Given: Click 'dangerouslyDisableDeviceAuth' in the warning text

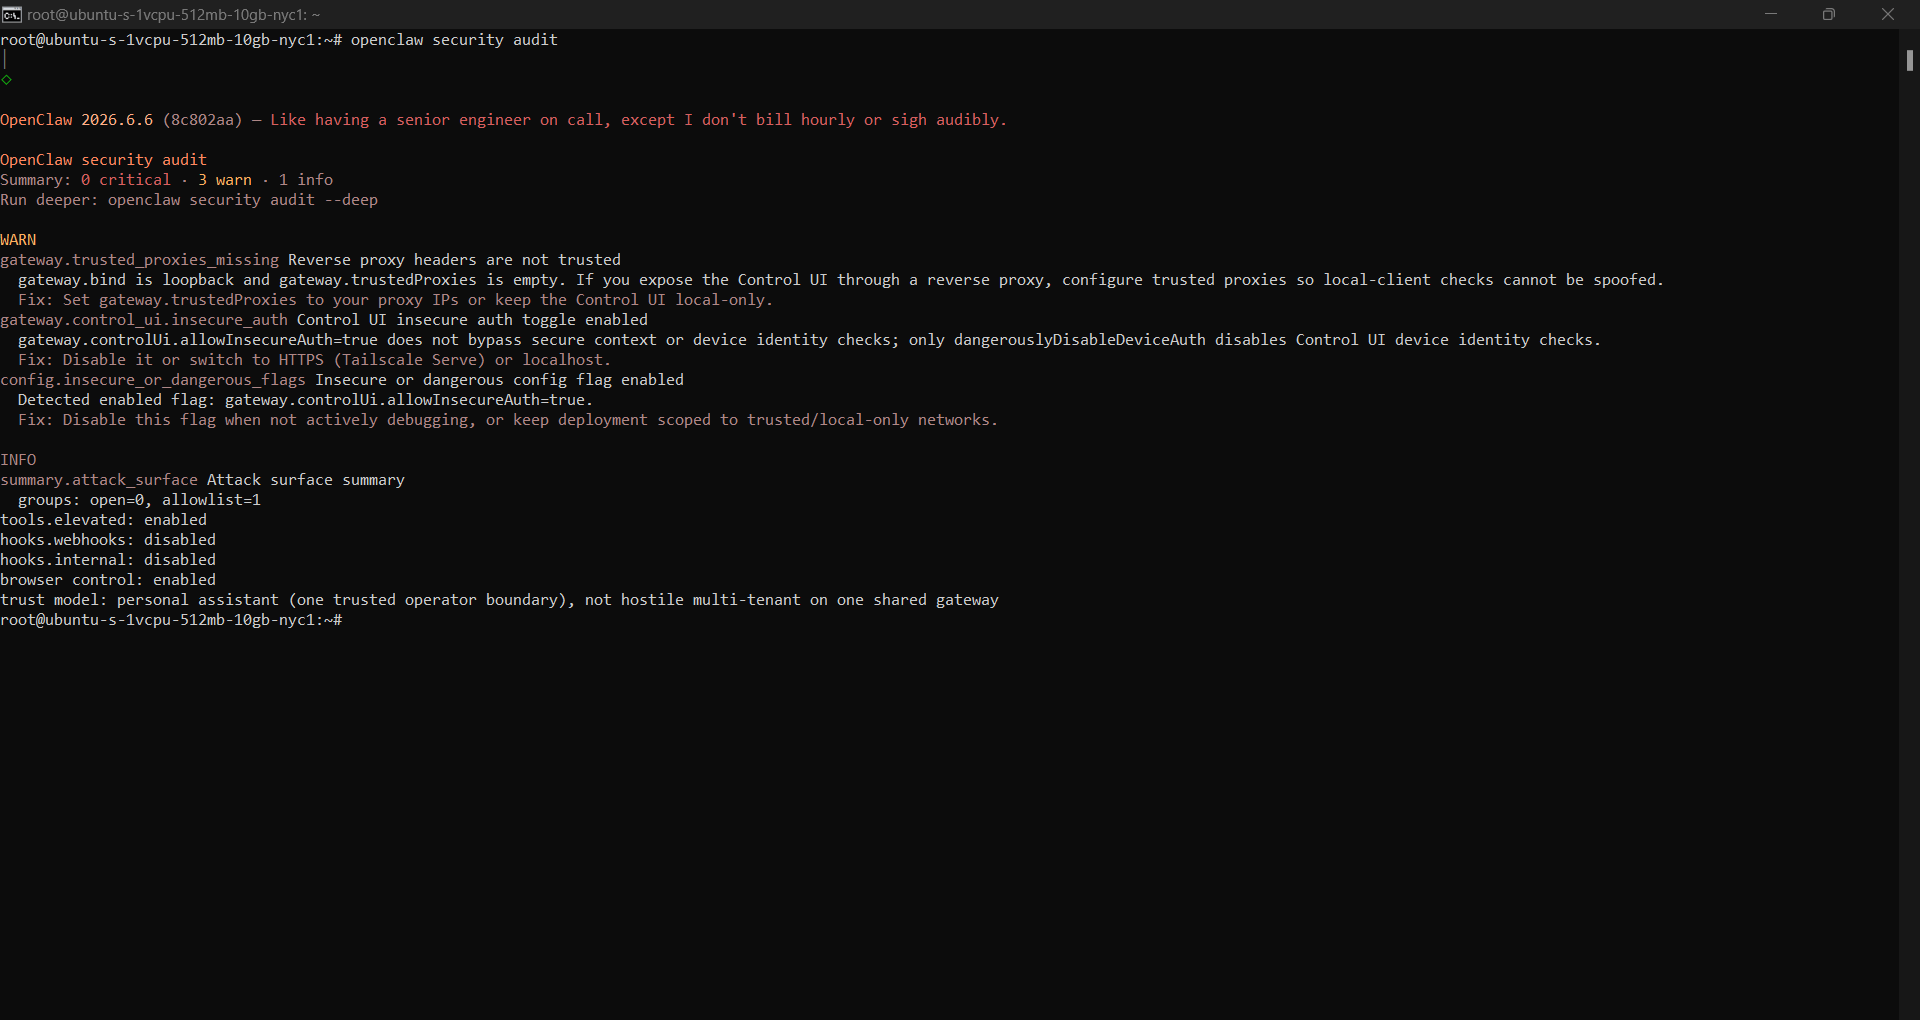Looking at the screenshot, I should [x=1080, y=340].
